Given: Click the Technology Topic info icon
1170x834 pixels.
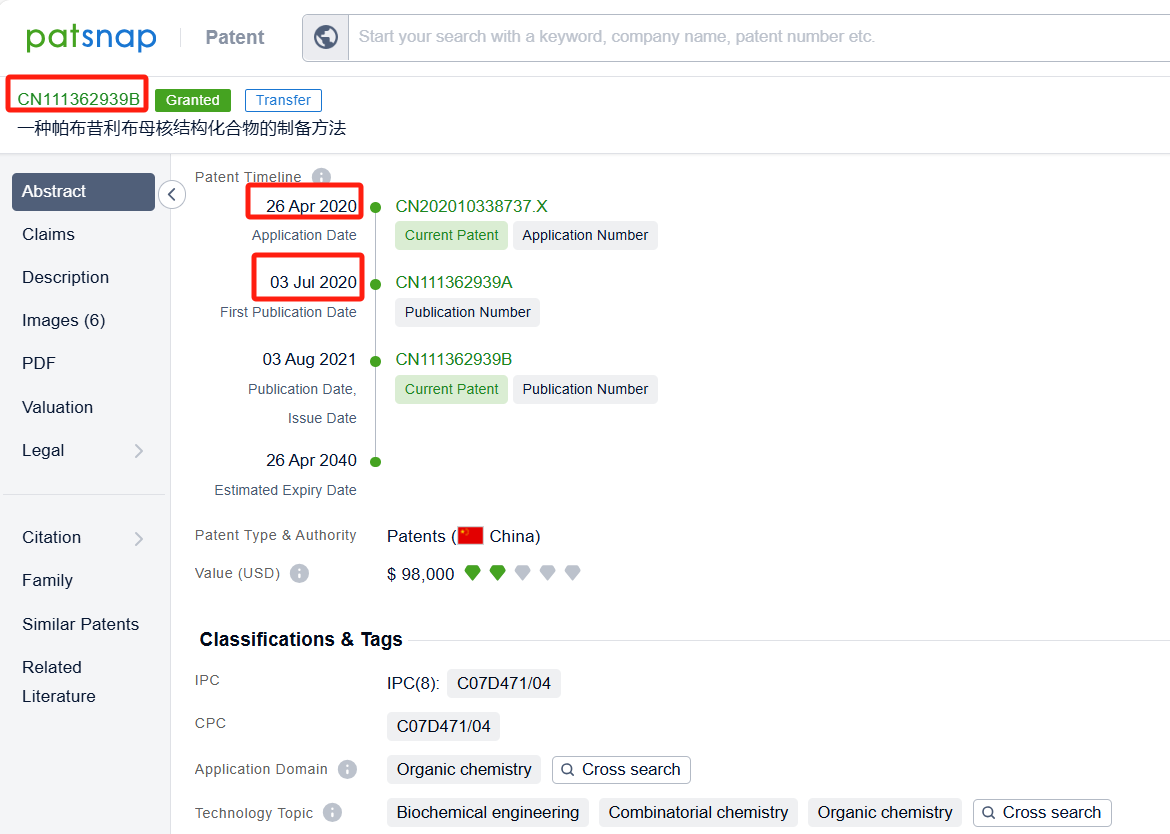Looking at the screenshot, I should 332,813.
